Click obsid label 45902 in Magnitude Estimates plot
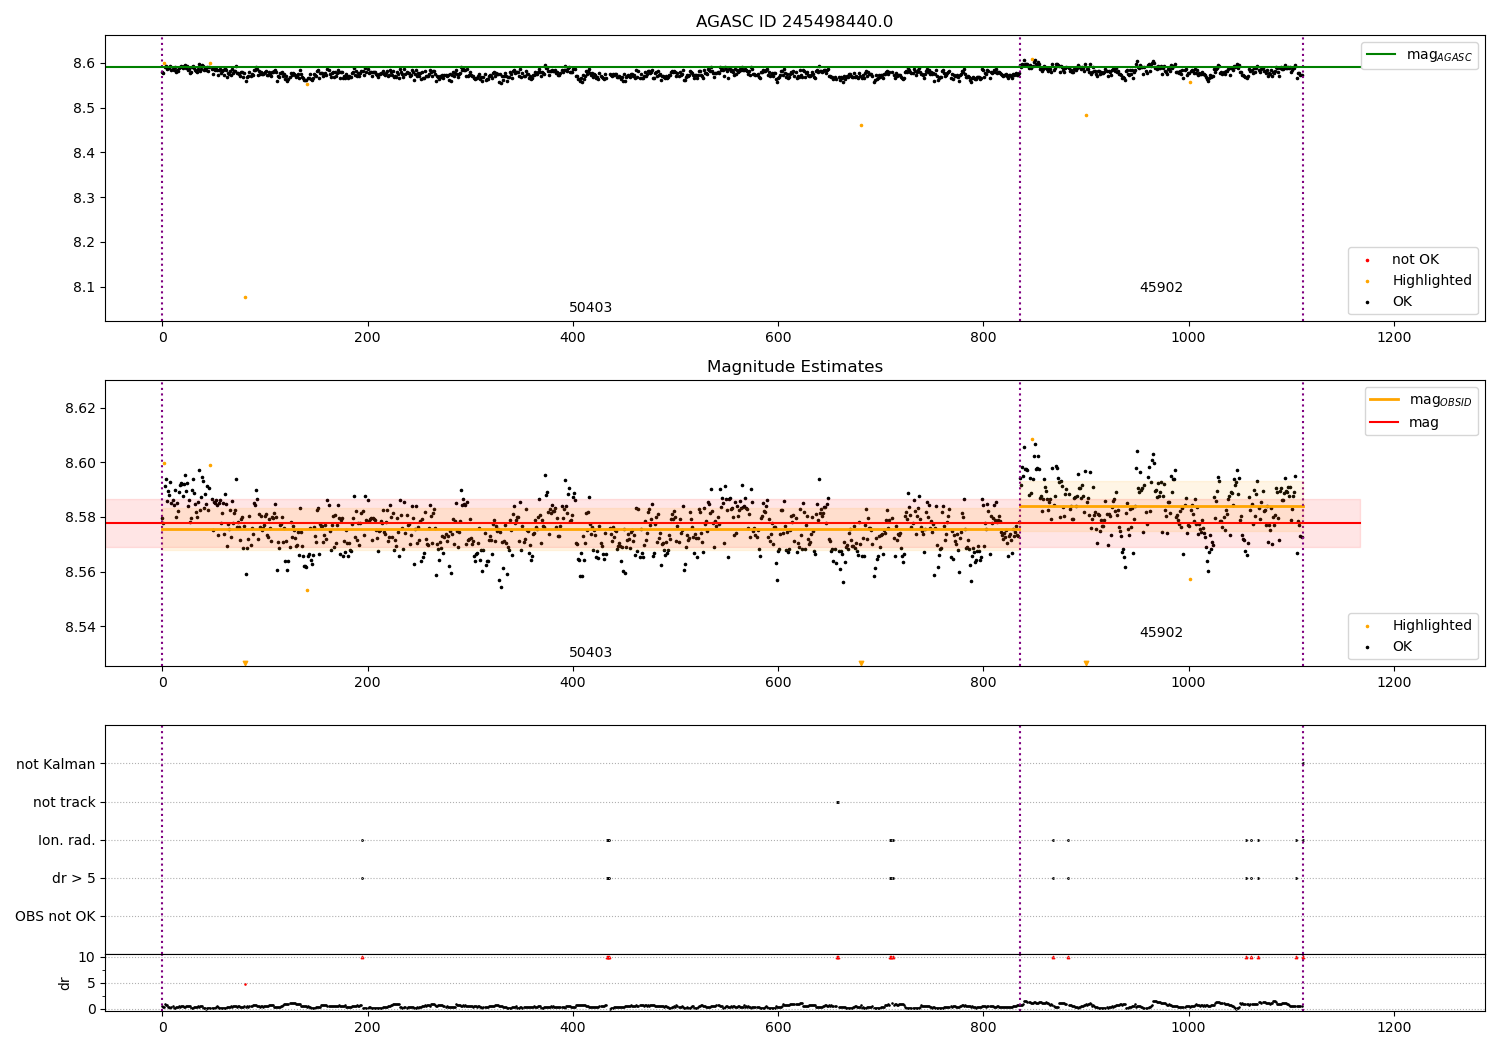 [x=1161, y=633]
